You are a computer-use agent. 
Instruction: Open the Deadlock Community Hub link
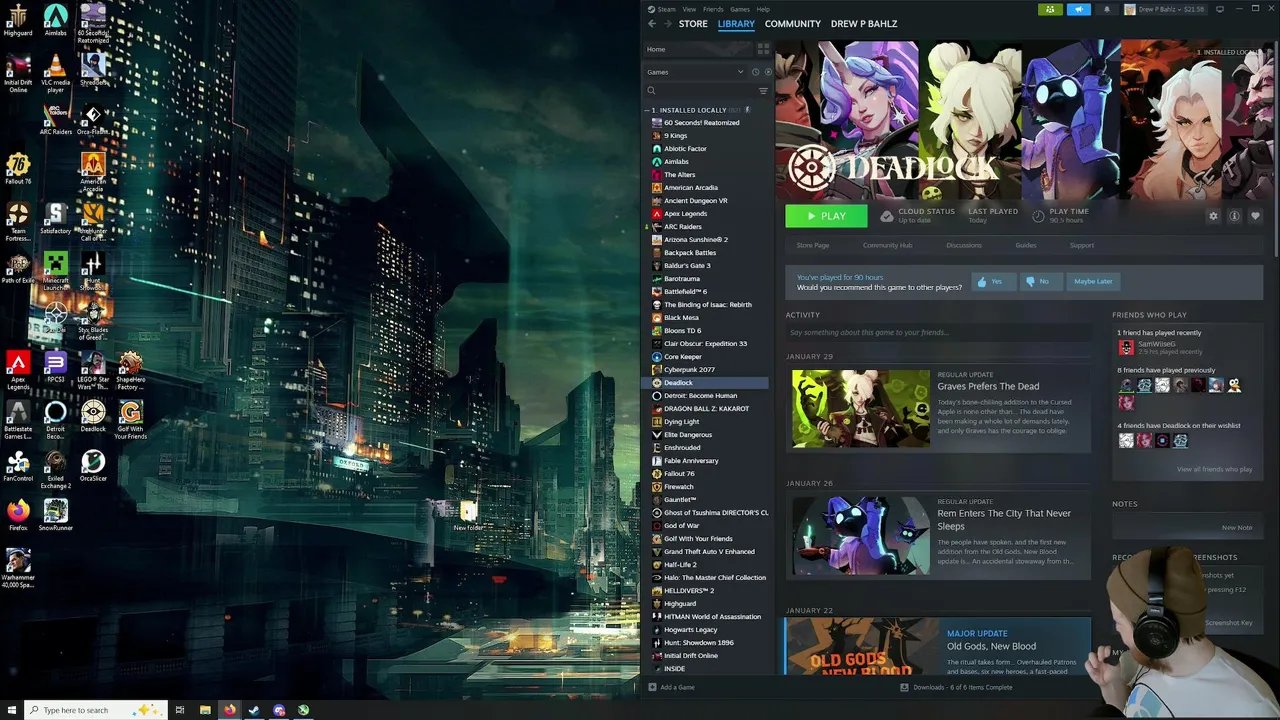[x=888, y=245]
